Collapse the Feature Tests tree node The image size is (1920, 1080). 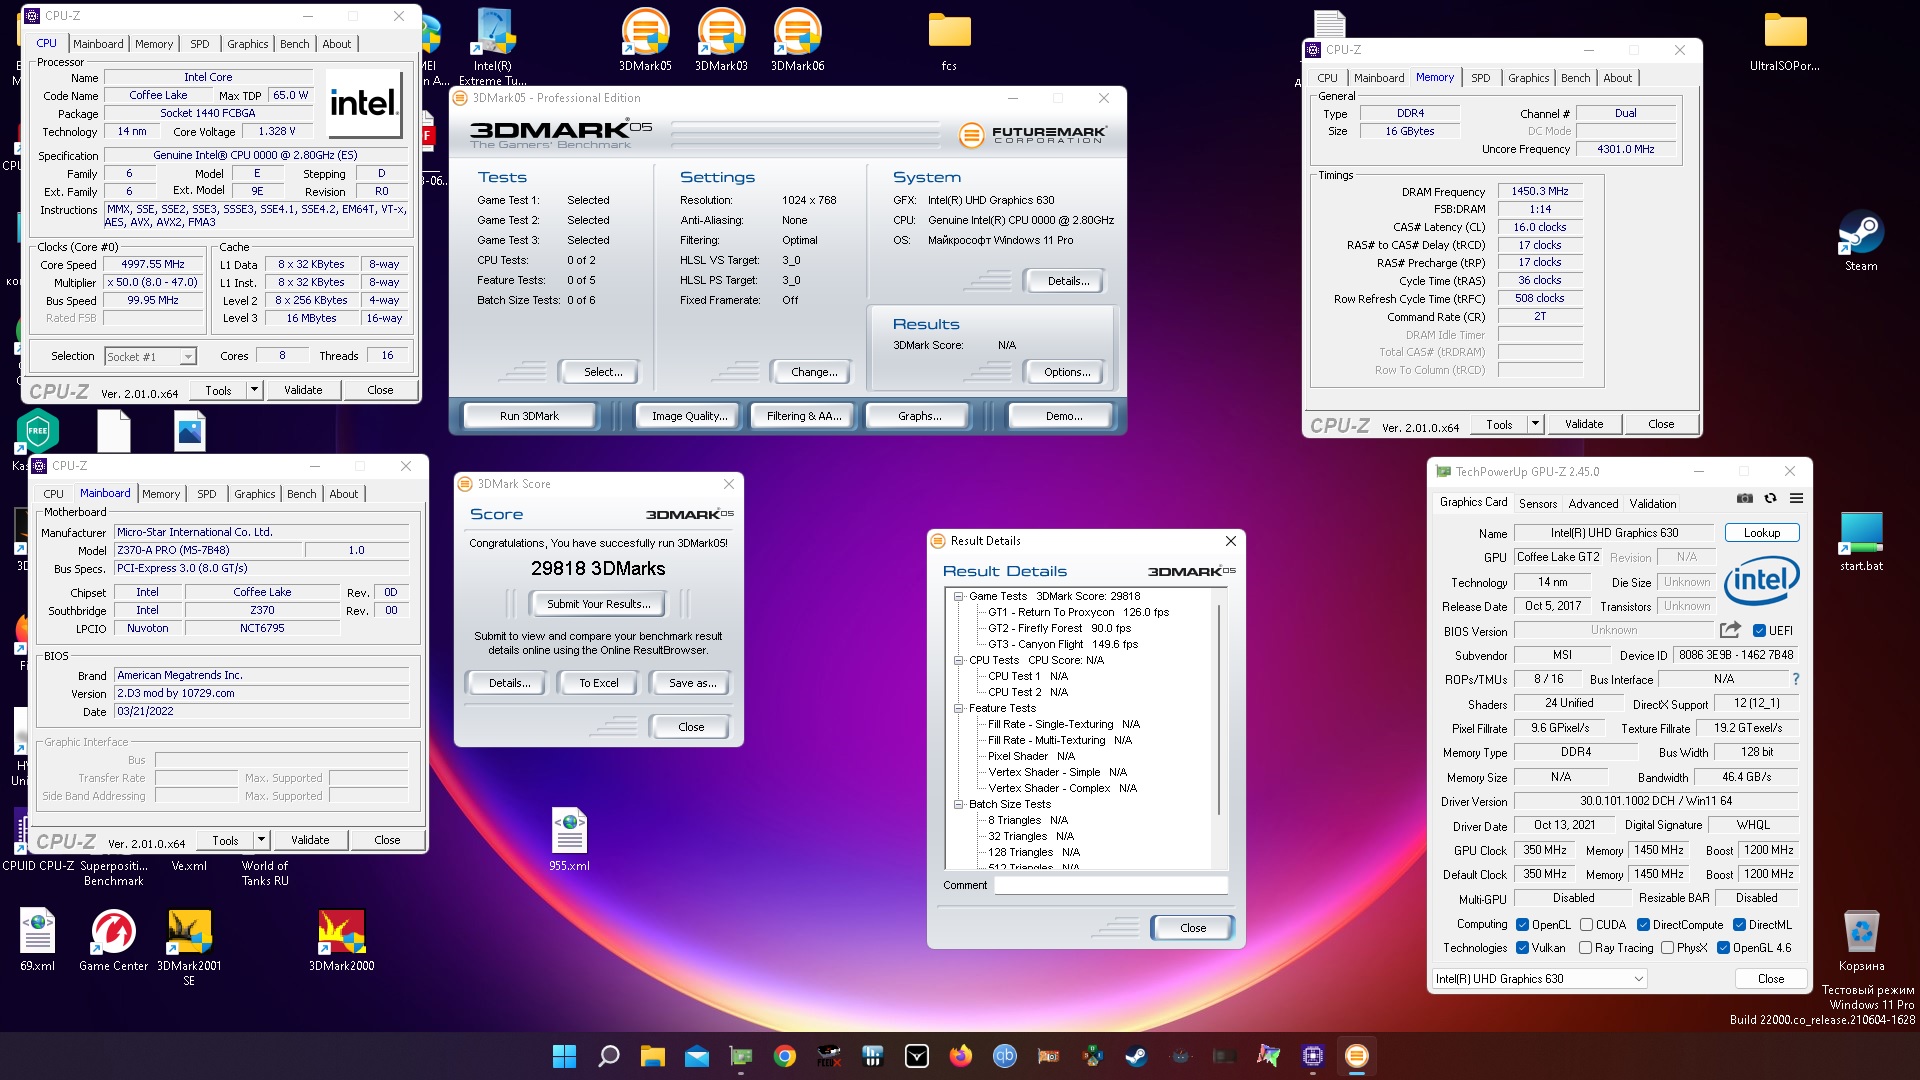(958, 708)
